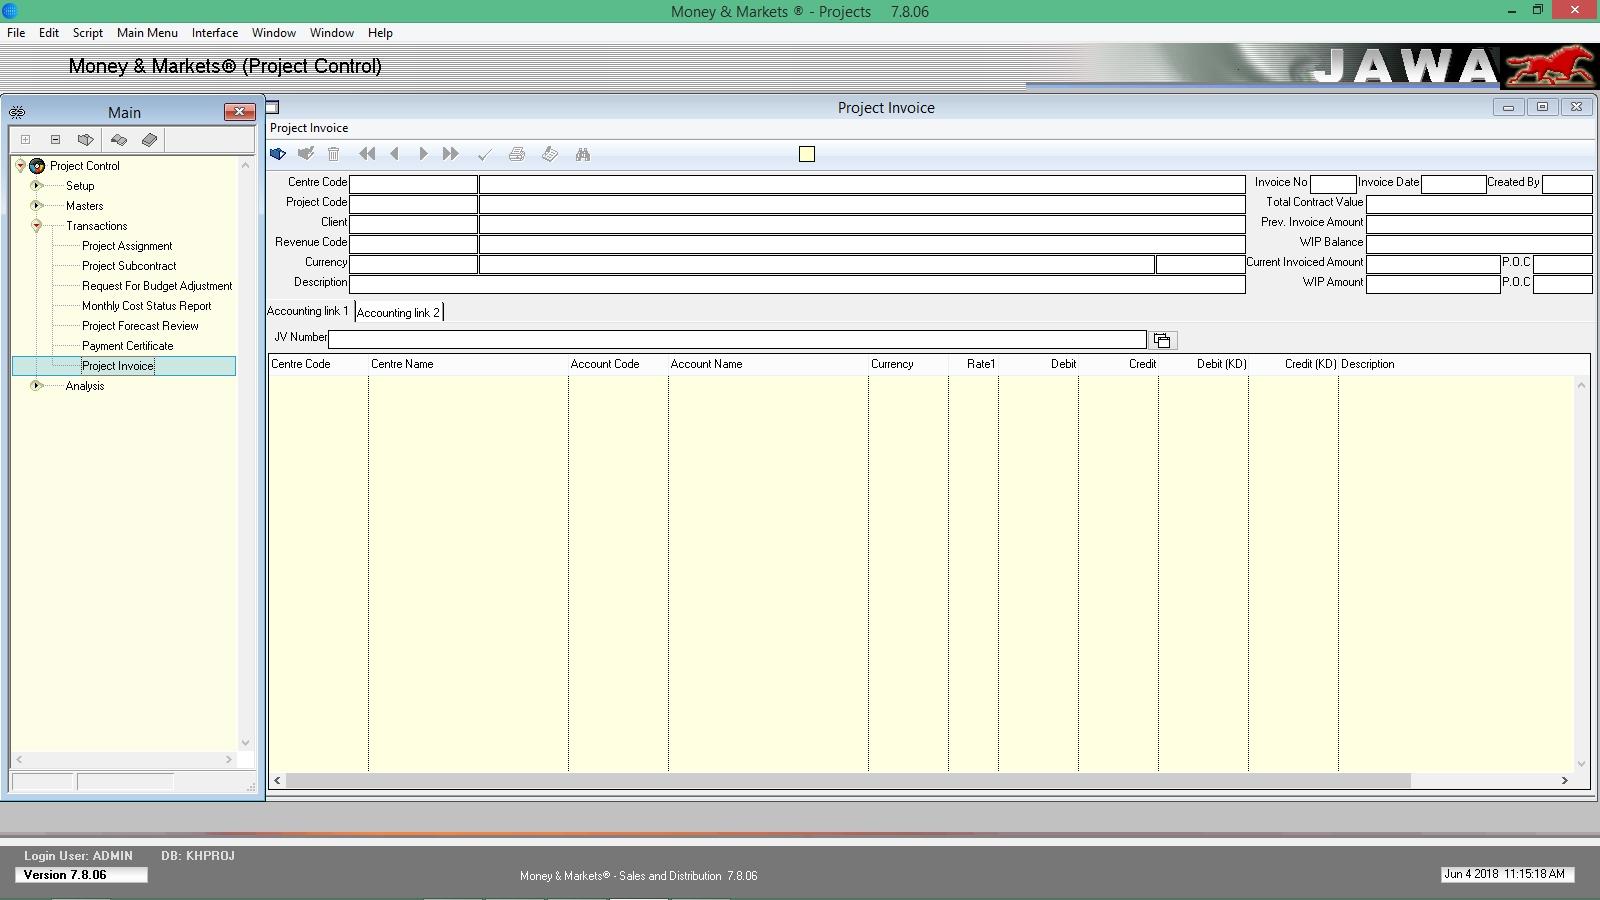Go to next record arrow
The width and height of the screenshot is (1600, 900).
point(423,154)
